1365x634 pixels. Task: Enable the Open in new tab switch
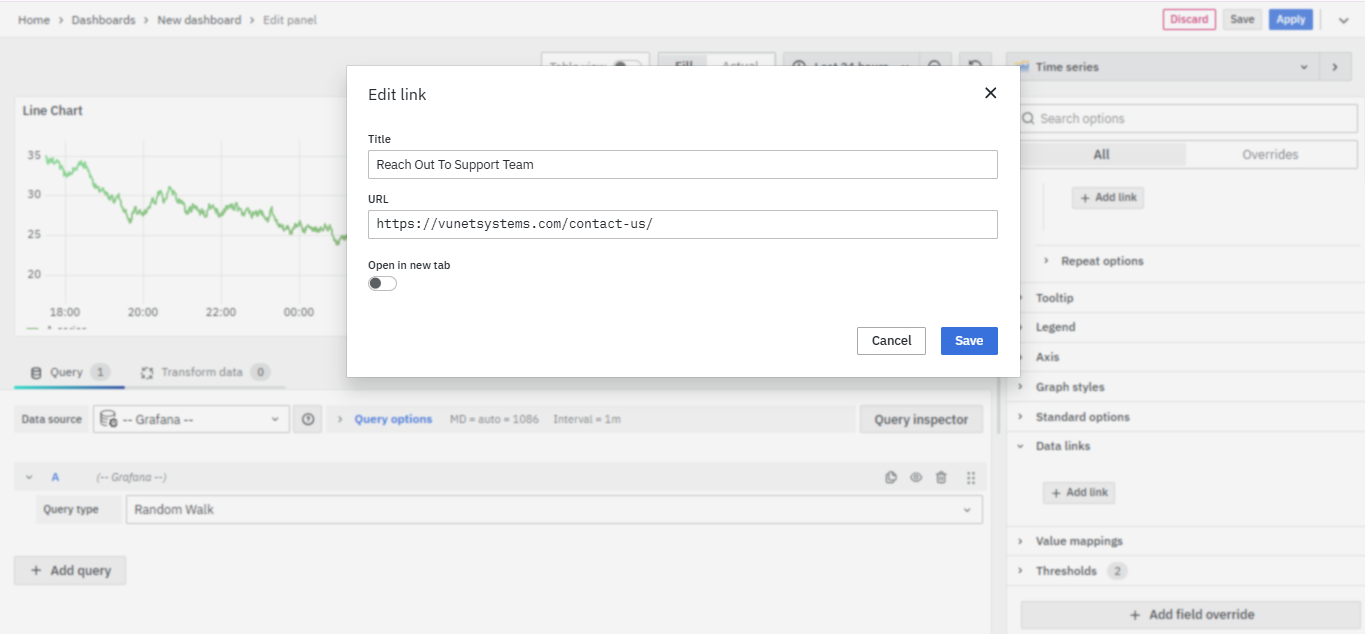(382, 283)
